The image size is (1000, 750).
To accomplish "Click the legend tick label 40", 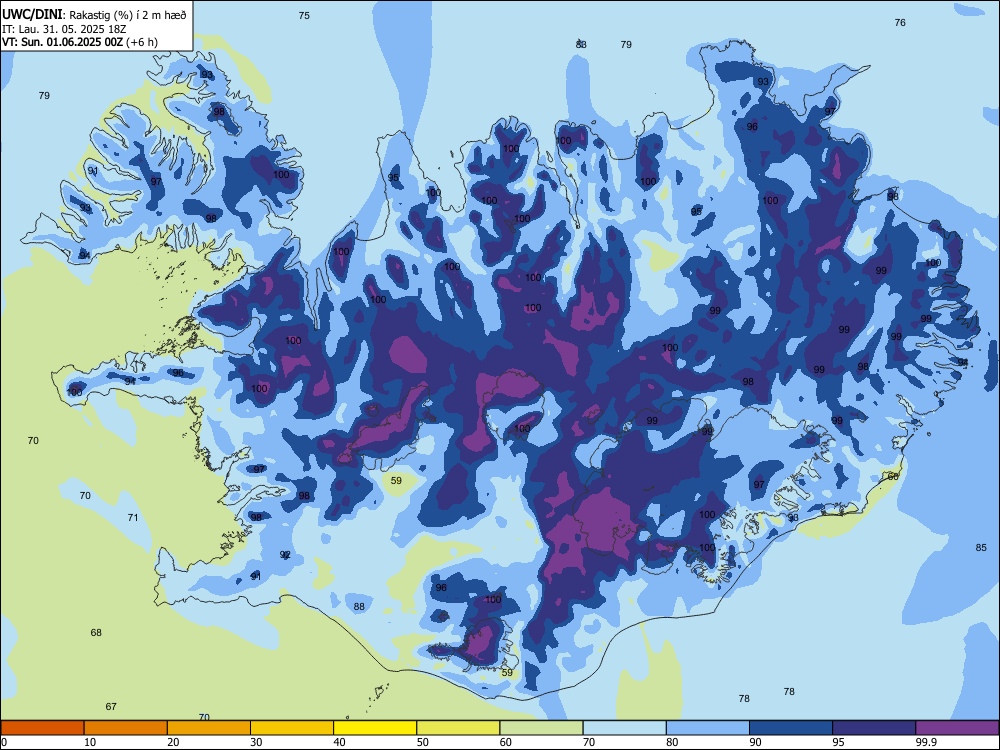I will [339, 742].
